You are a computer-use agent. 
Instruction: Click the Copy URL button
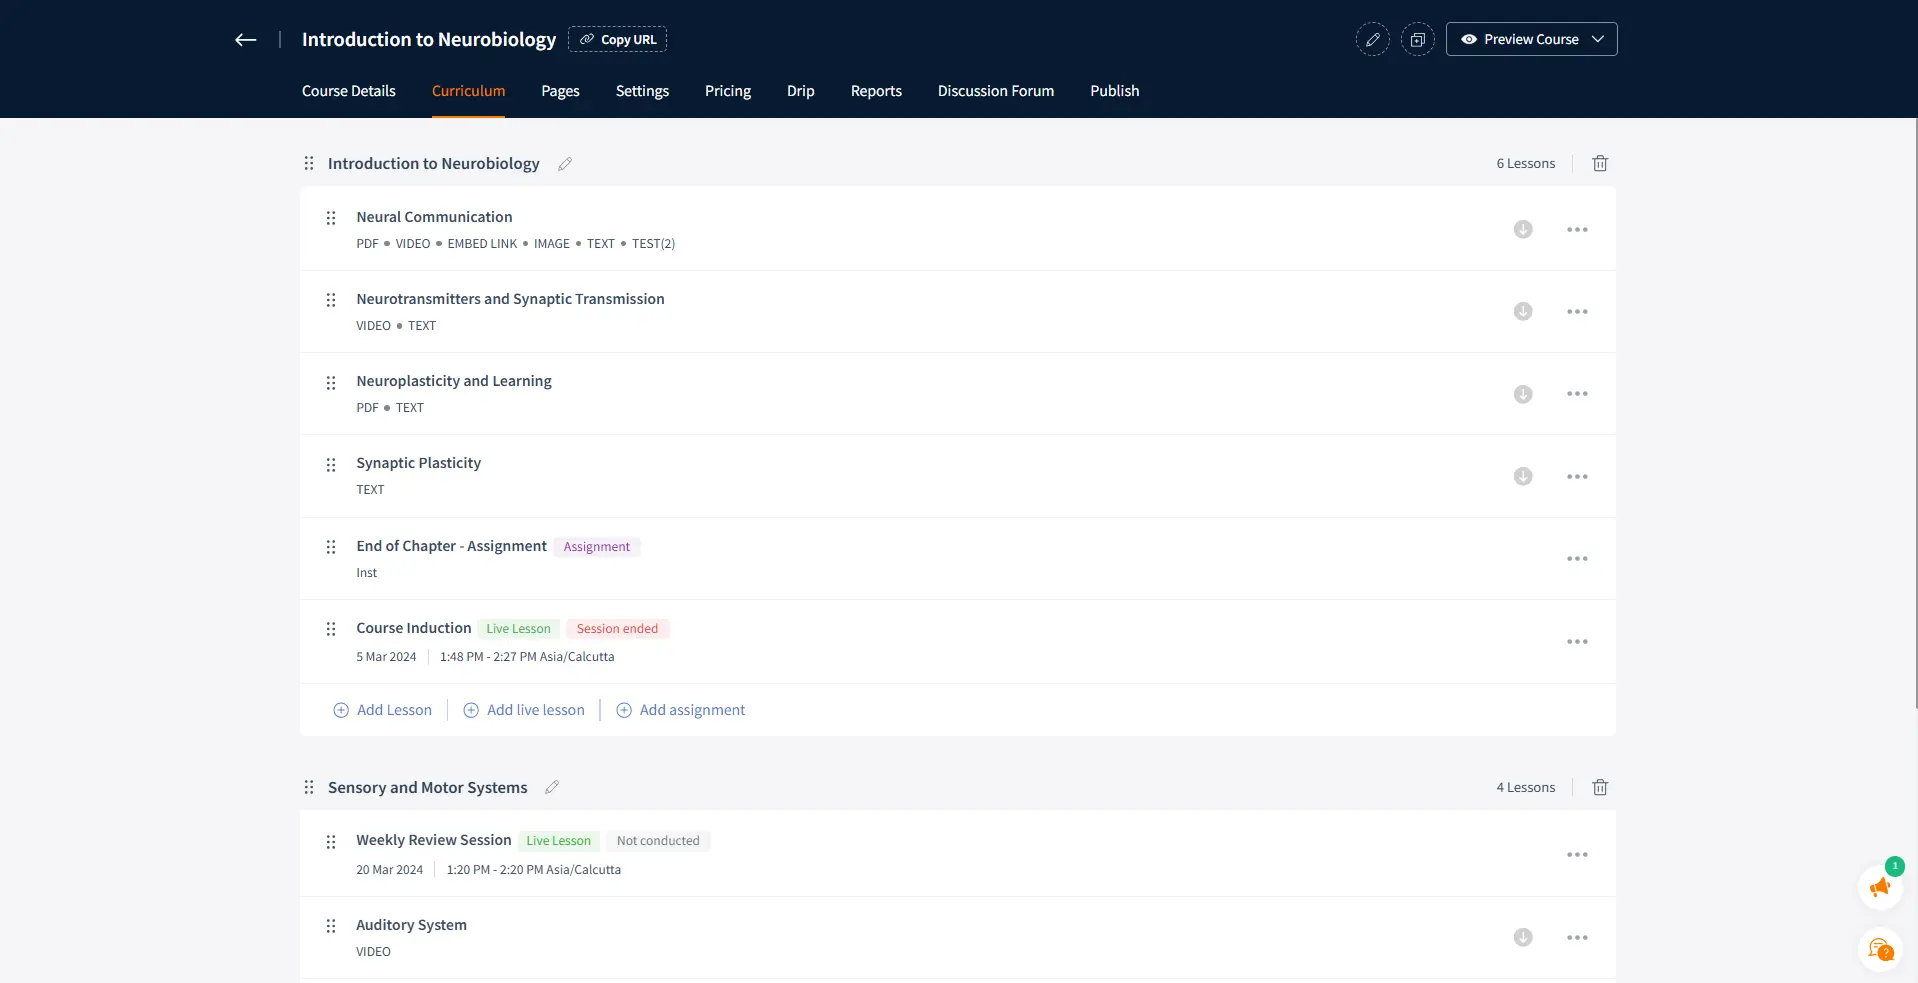coord(617,40)
